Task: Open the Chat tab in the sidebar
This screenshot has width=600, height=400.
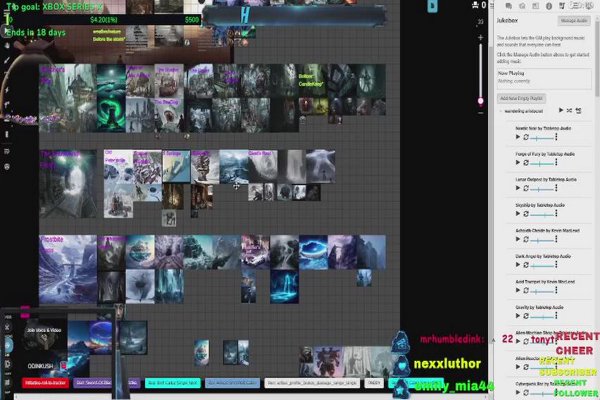Action: point(509,6)
